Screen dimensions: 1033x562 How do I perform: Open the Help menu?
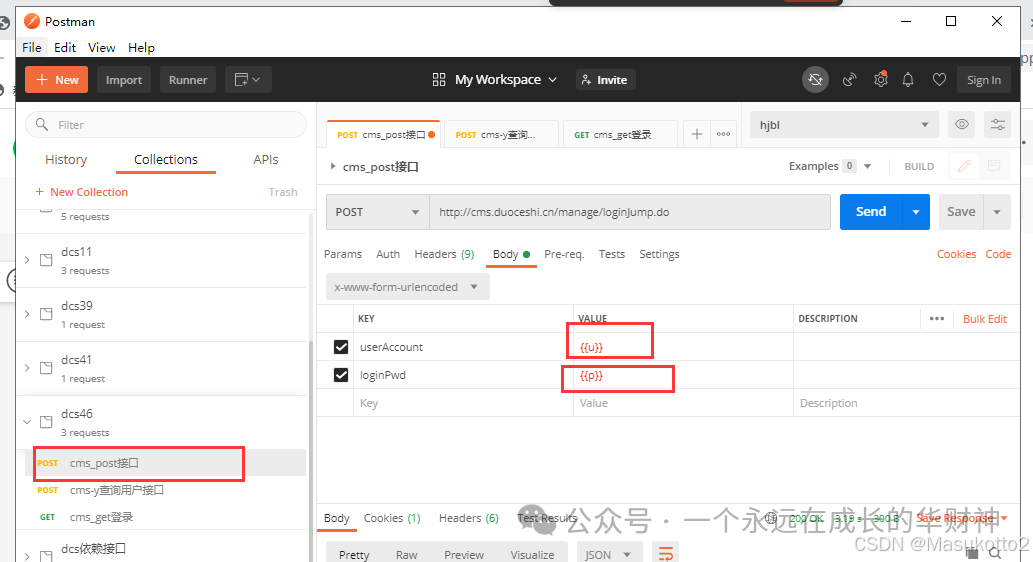tap(141, 47)
